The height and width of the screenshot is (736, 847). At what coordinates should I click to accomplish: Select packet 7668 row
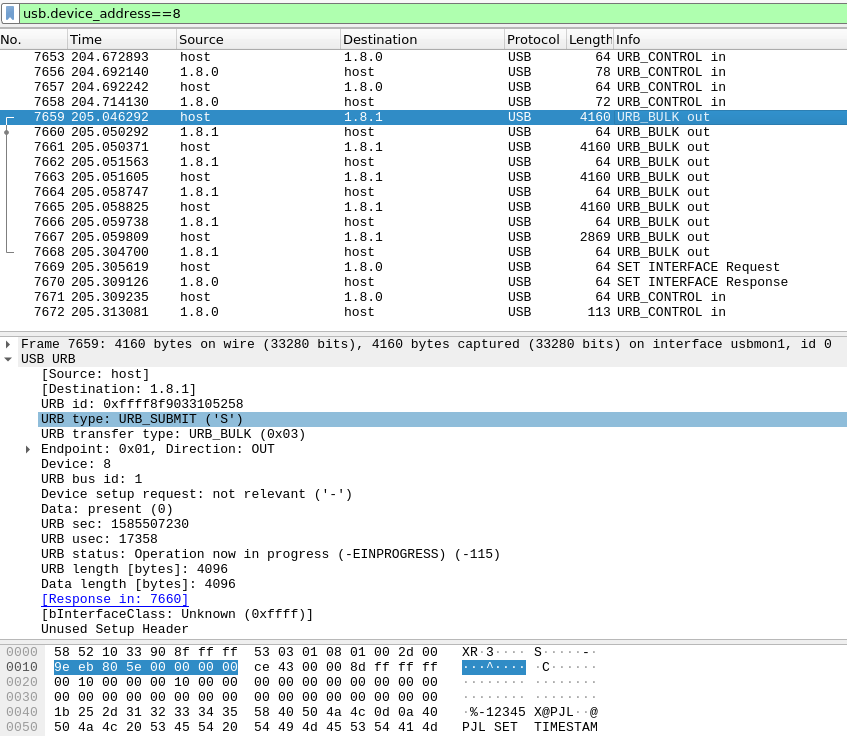[424, 252]
